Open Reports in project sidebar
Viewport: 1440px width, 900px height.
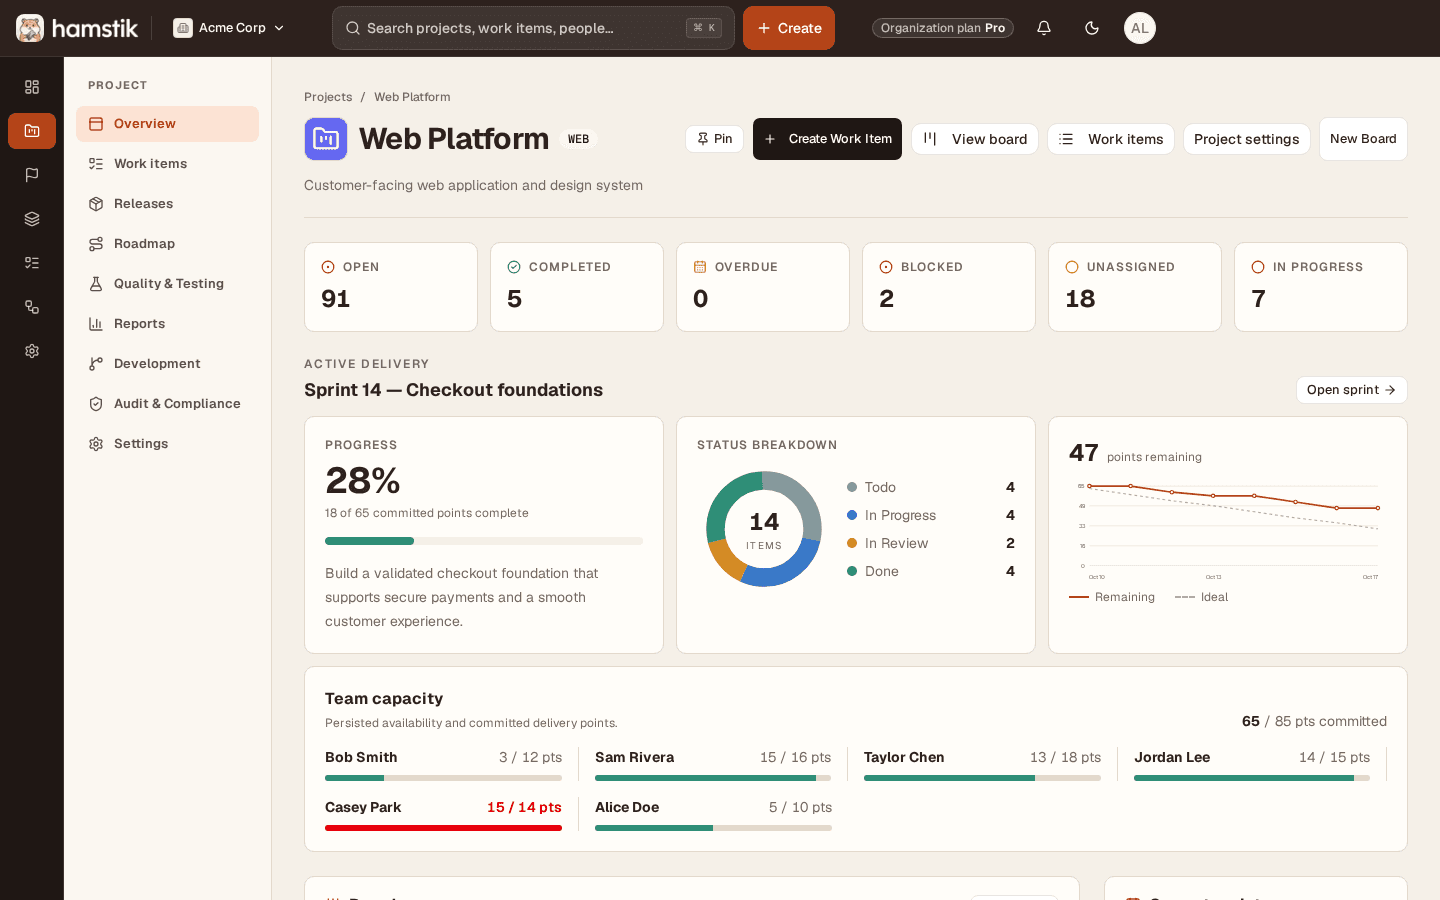click(167, 324)
